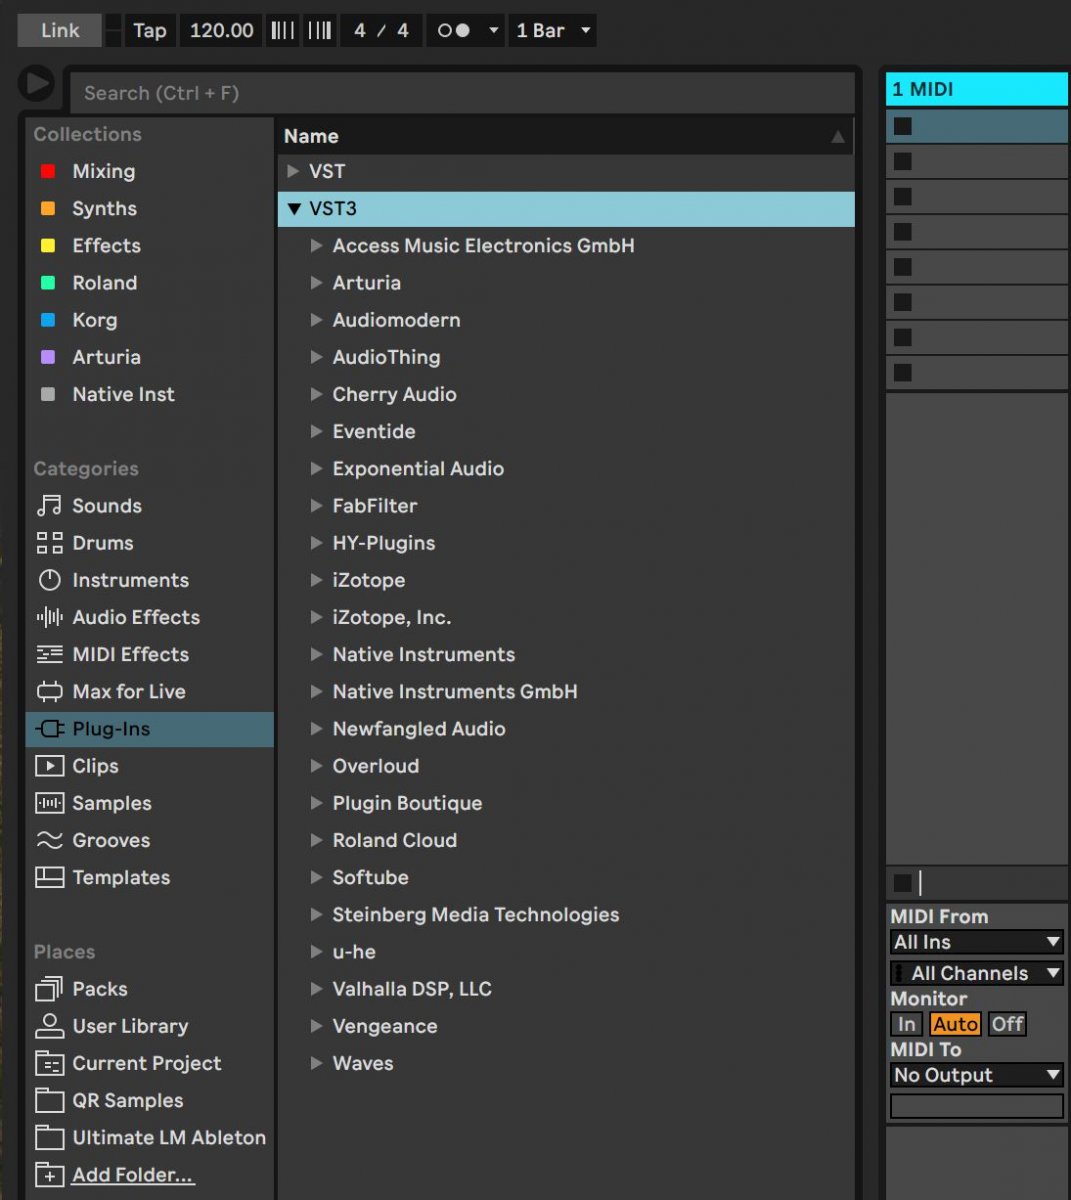Select the blue Korg collection
This screenshot has width=1071, height=1200.
click(149, 320)
